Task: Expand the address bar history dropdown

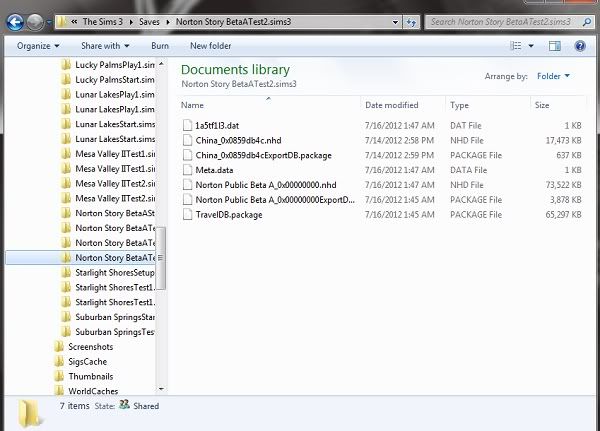Action: point(396,22)
